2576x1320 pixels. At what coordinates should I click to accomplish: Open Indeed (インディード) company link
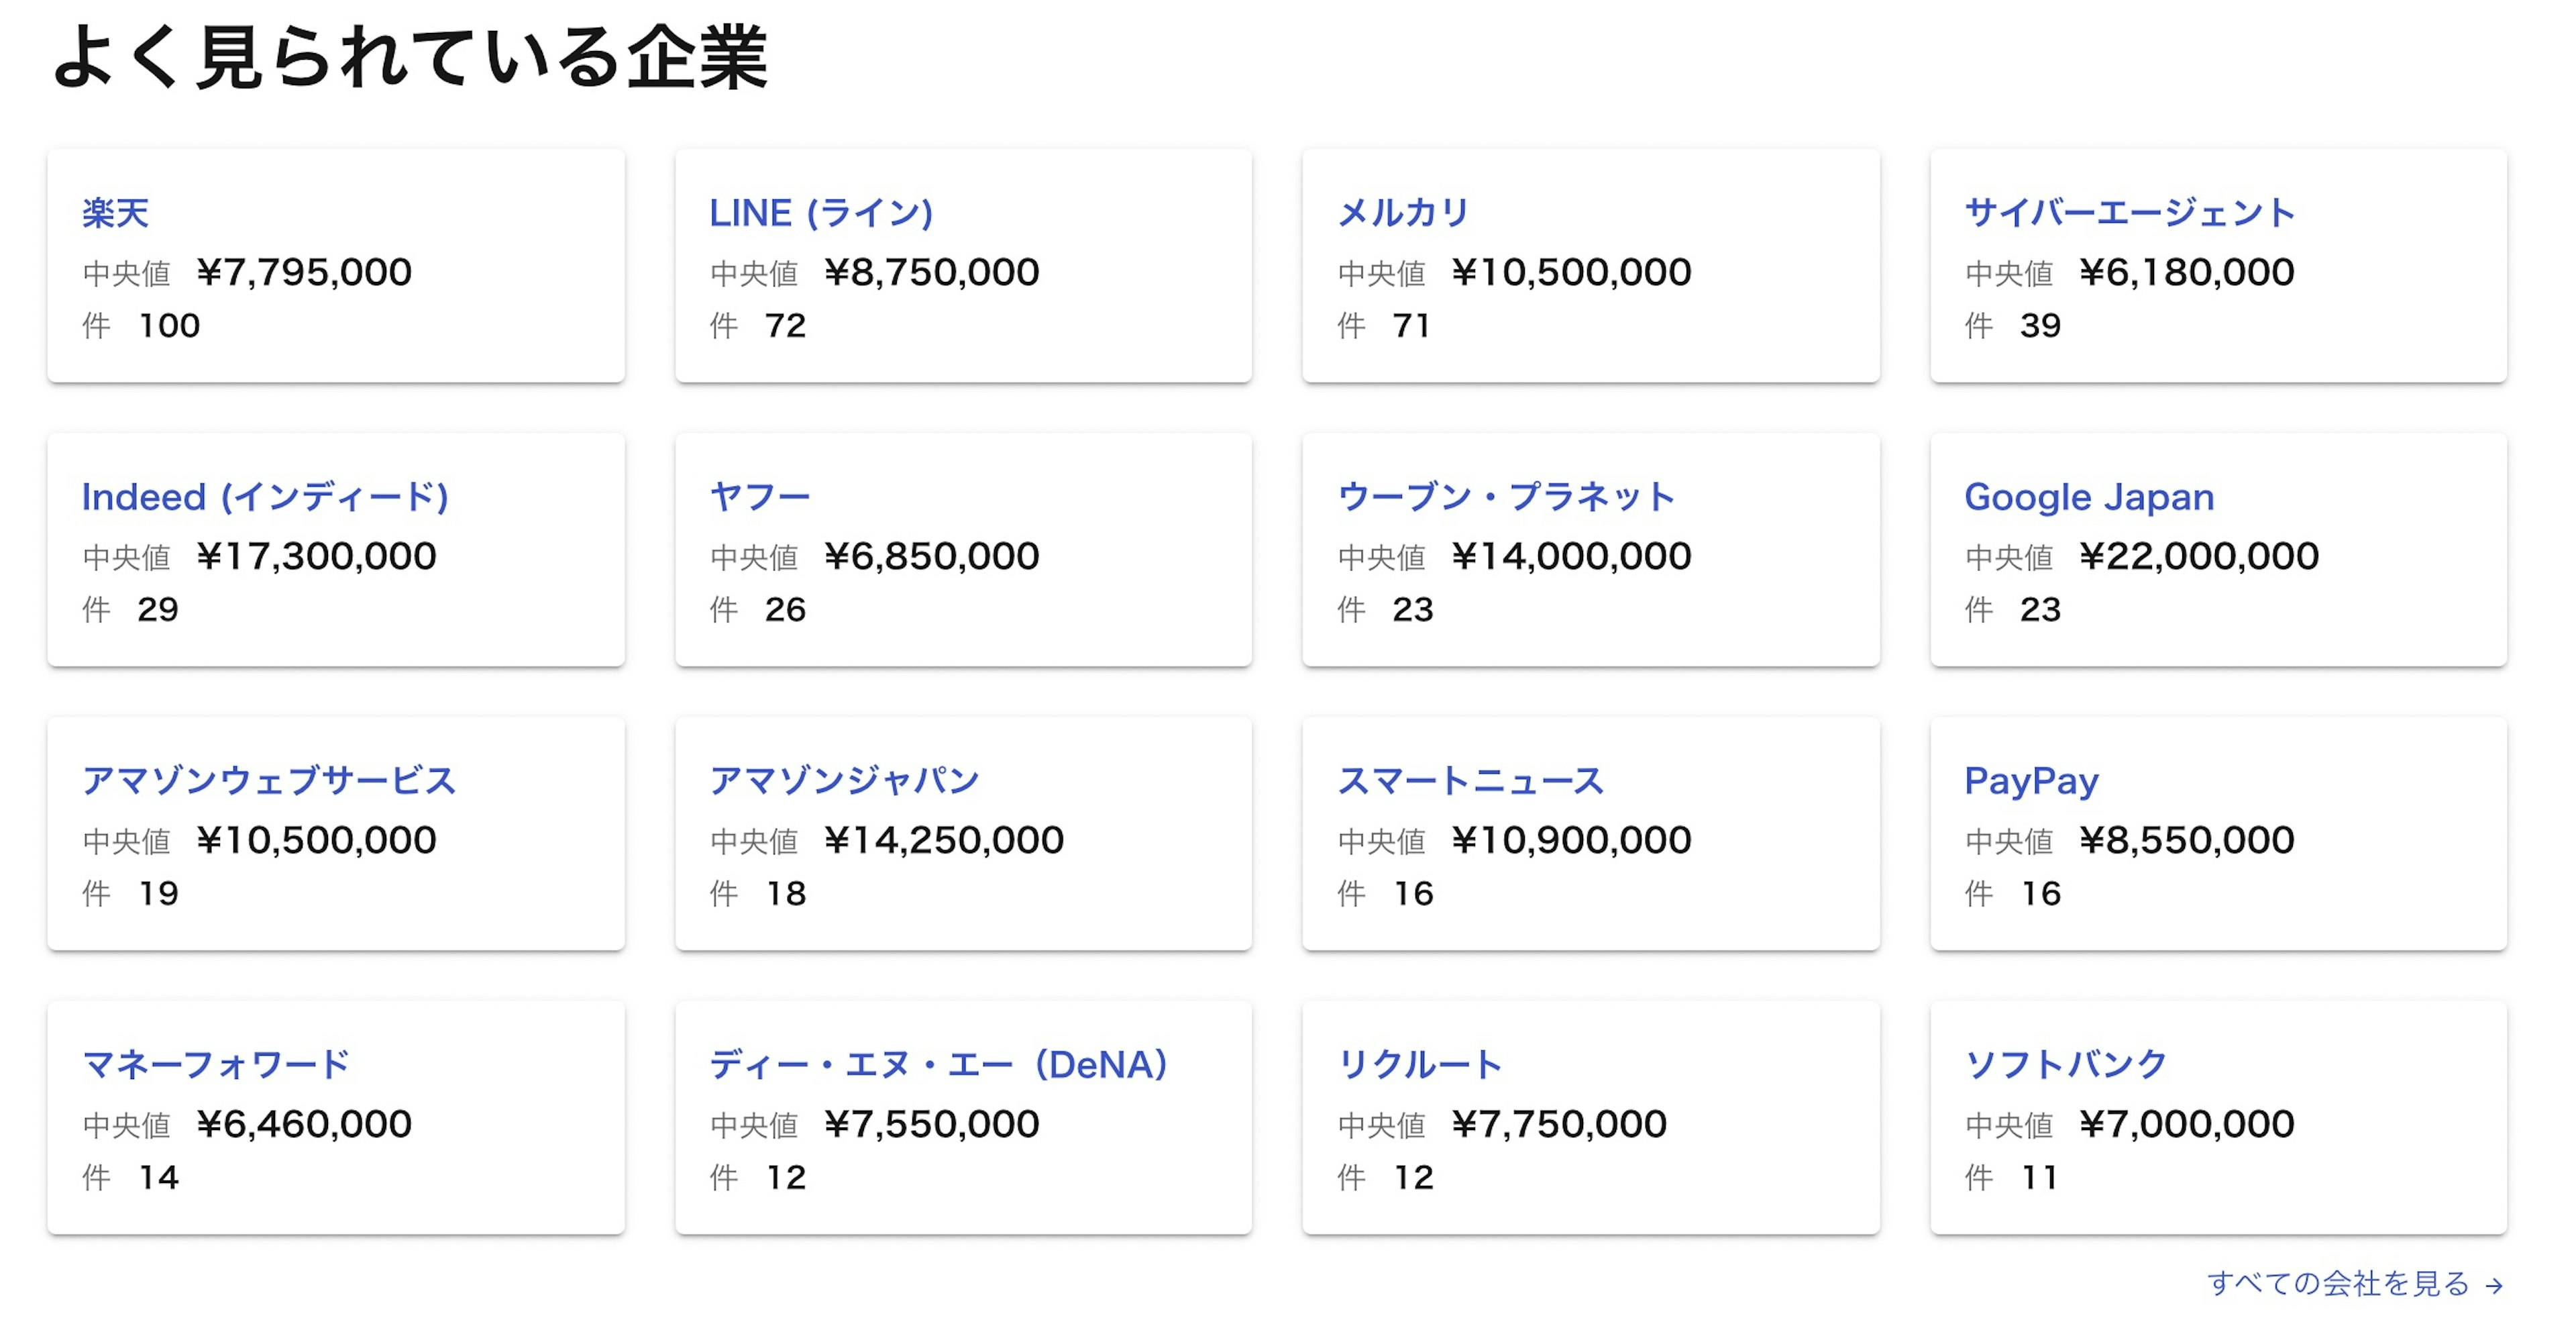(x=265, y=497)
